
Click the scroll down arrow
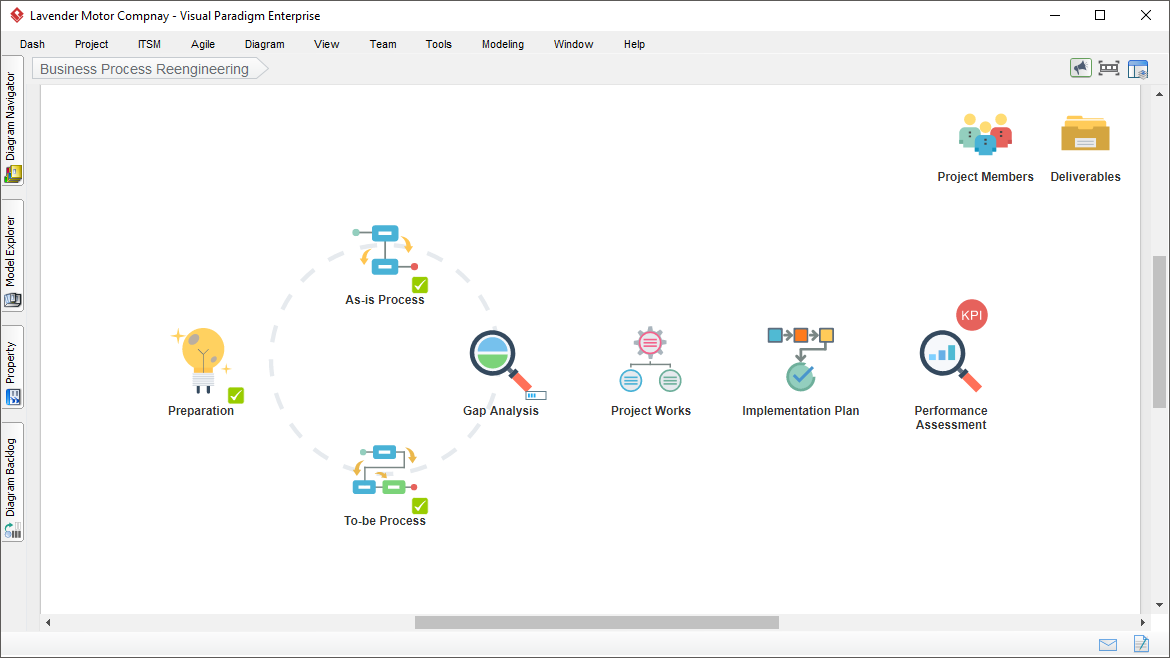pyautogui.click(x=1159, y=605)
